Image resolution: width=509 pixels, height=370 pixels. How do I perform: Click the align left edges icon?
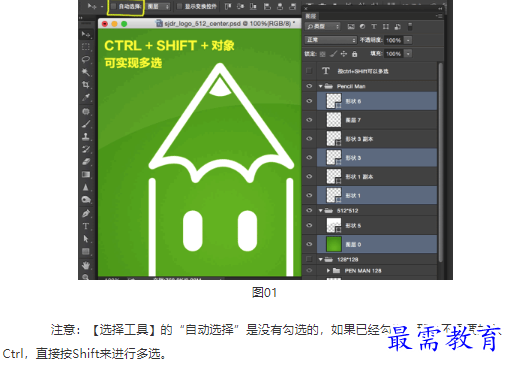(267, 6)
